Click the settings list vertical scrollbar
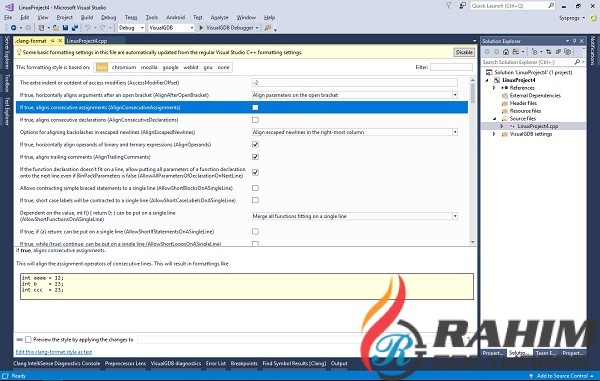This screenshot has height=381, width=600. click(473, 161)
